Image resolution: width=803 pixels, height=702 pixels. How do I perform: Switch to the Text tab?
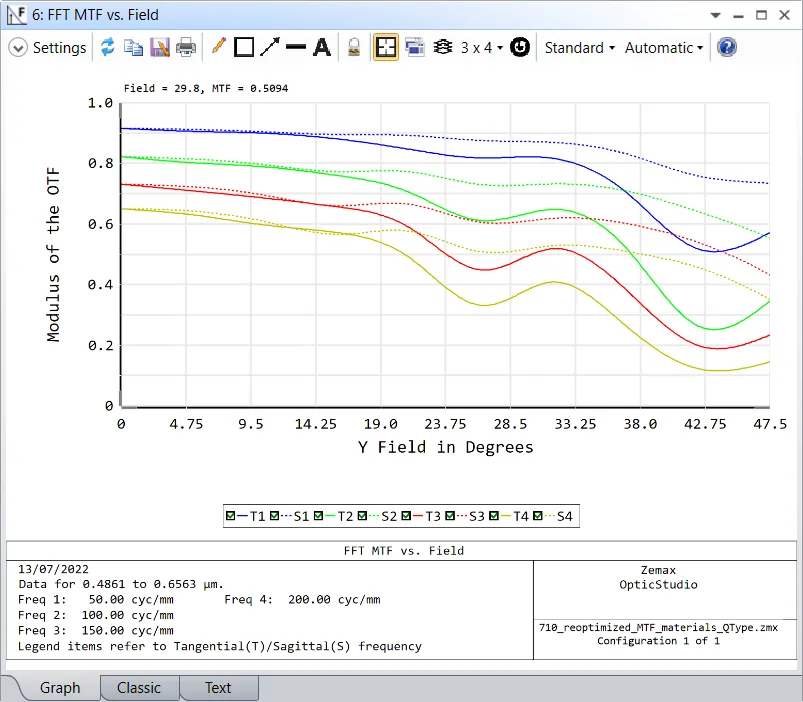[x=218, y=688]
